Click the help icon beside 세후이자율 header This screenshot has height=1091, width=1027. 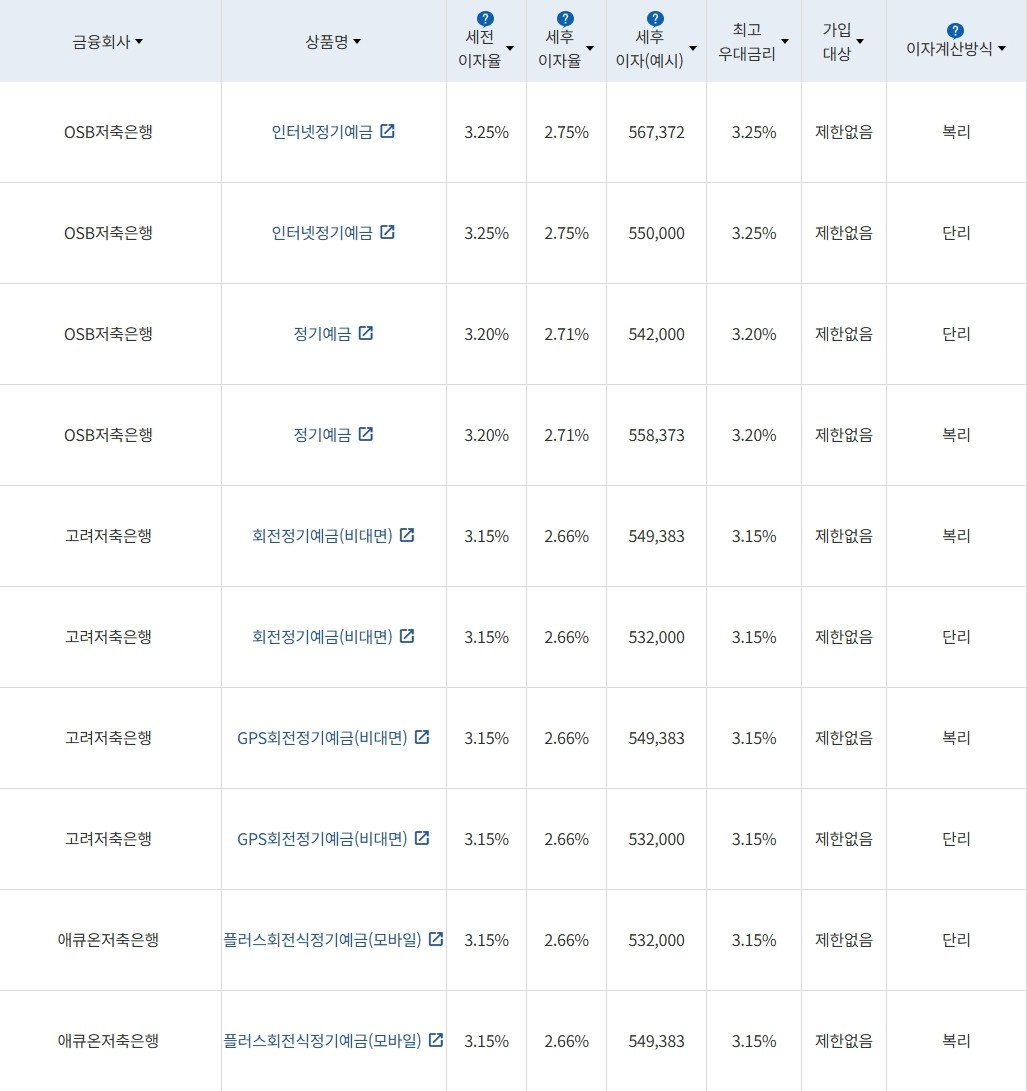pos(564,16)
